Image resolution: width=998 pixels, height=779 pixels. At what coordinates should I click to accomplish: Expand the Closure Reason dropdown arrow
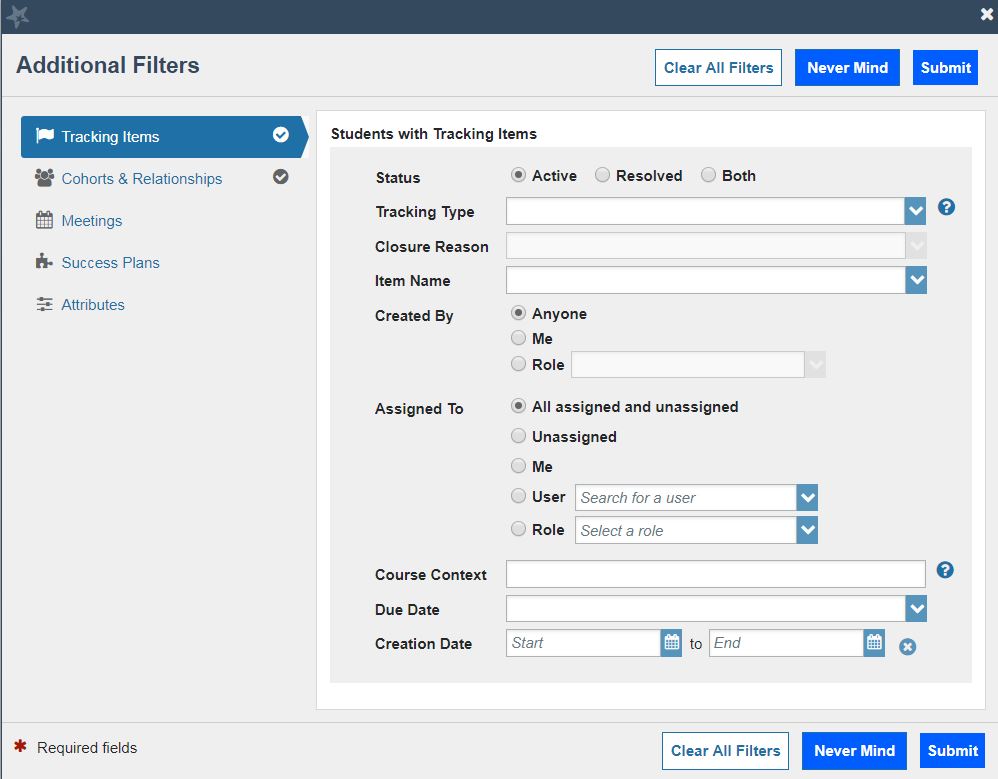916,246
